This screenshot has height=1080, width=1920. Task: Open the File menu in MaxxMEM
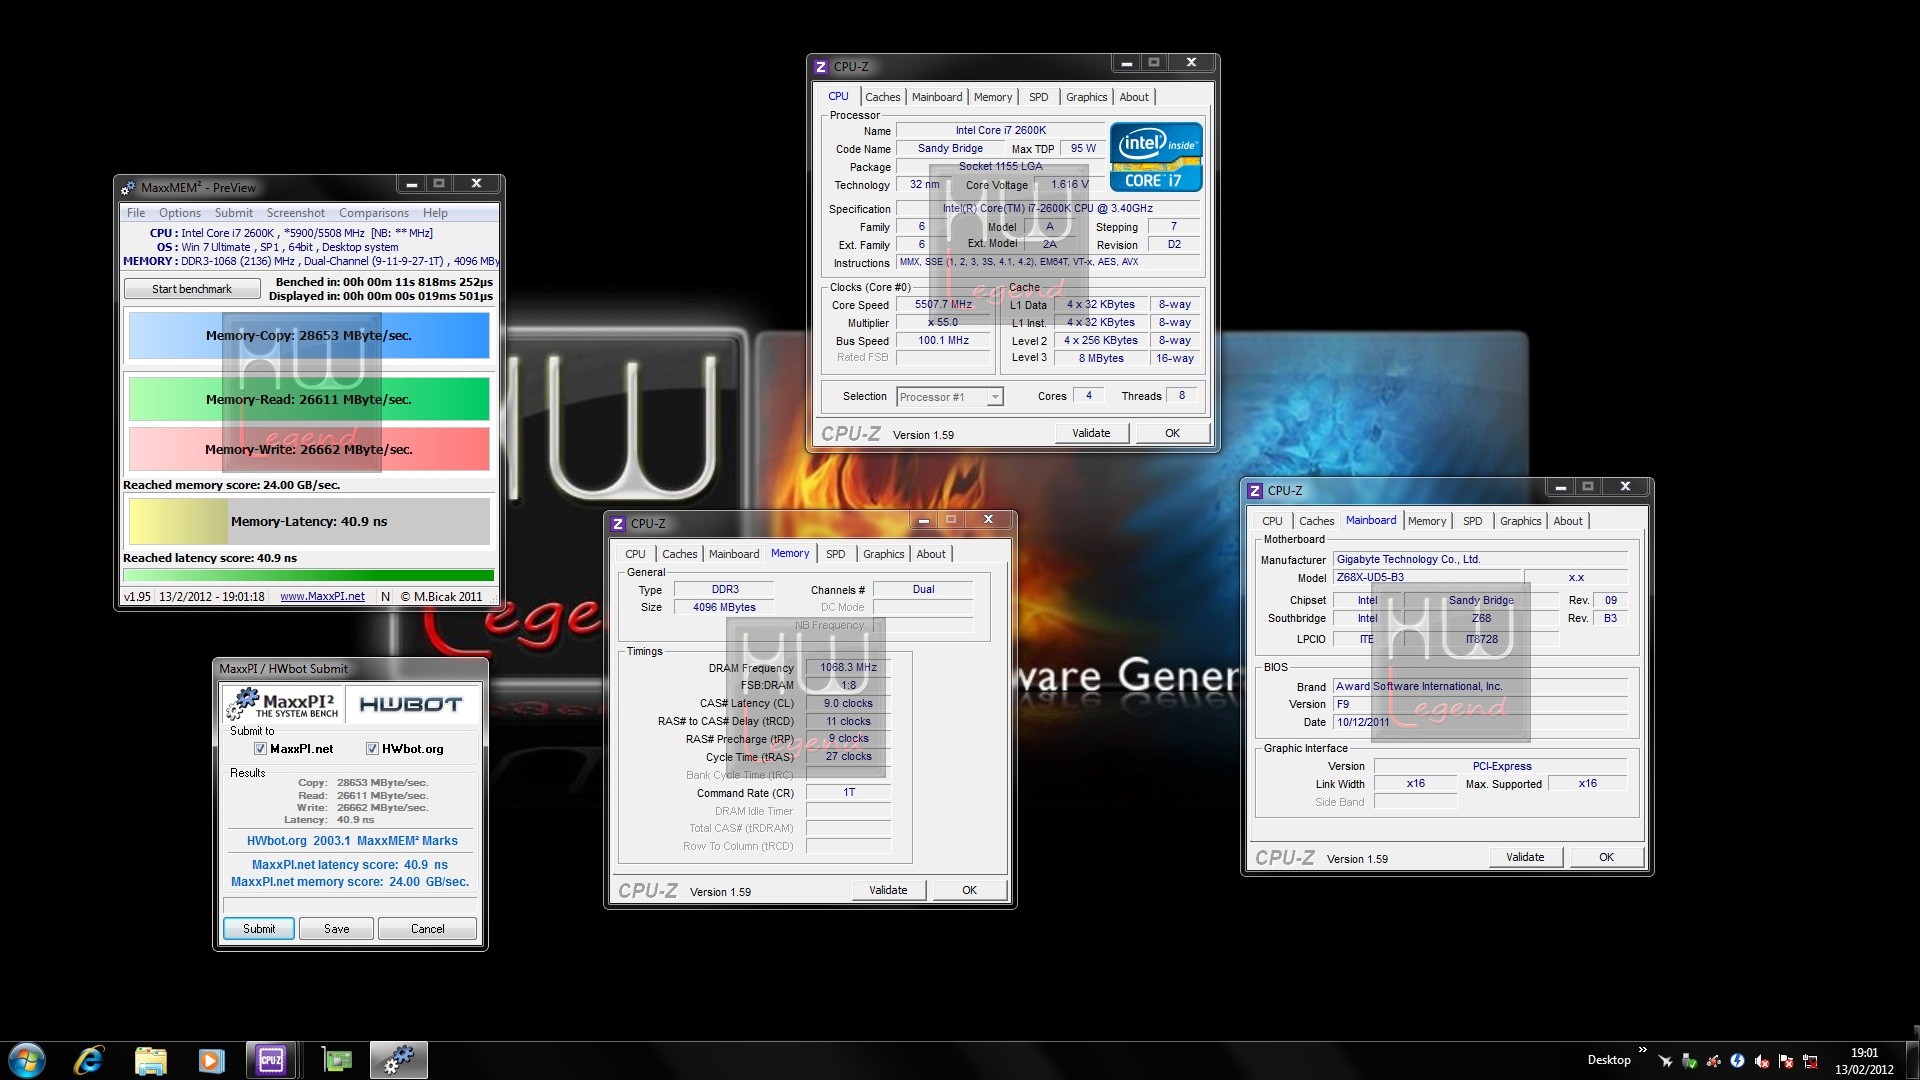click(136, 213)
